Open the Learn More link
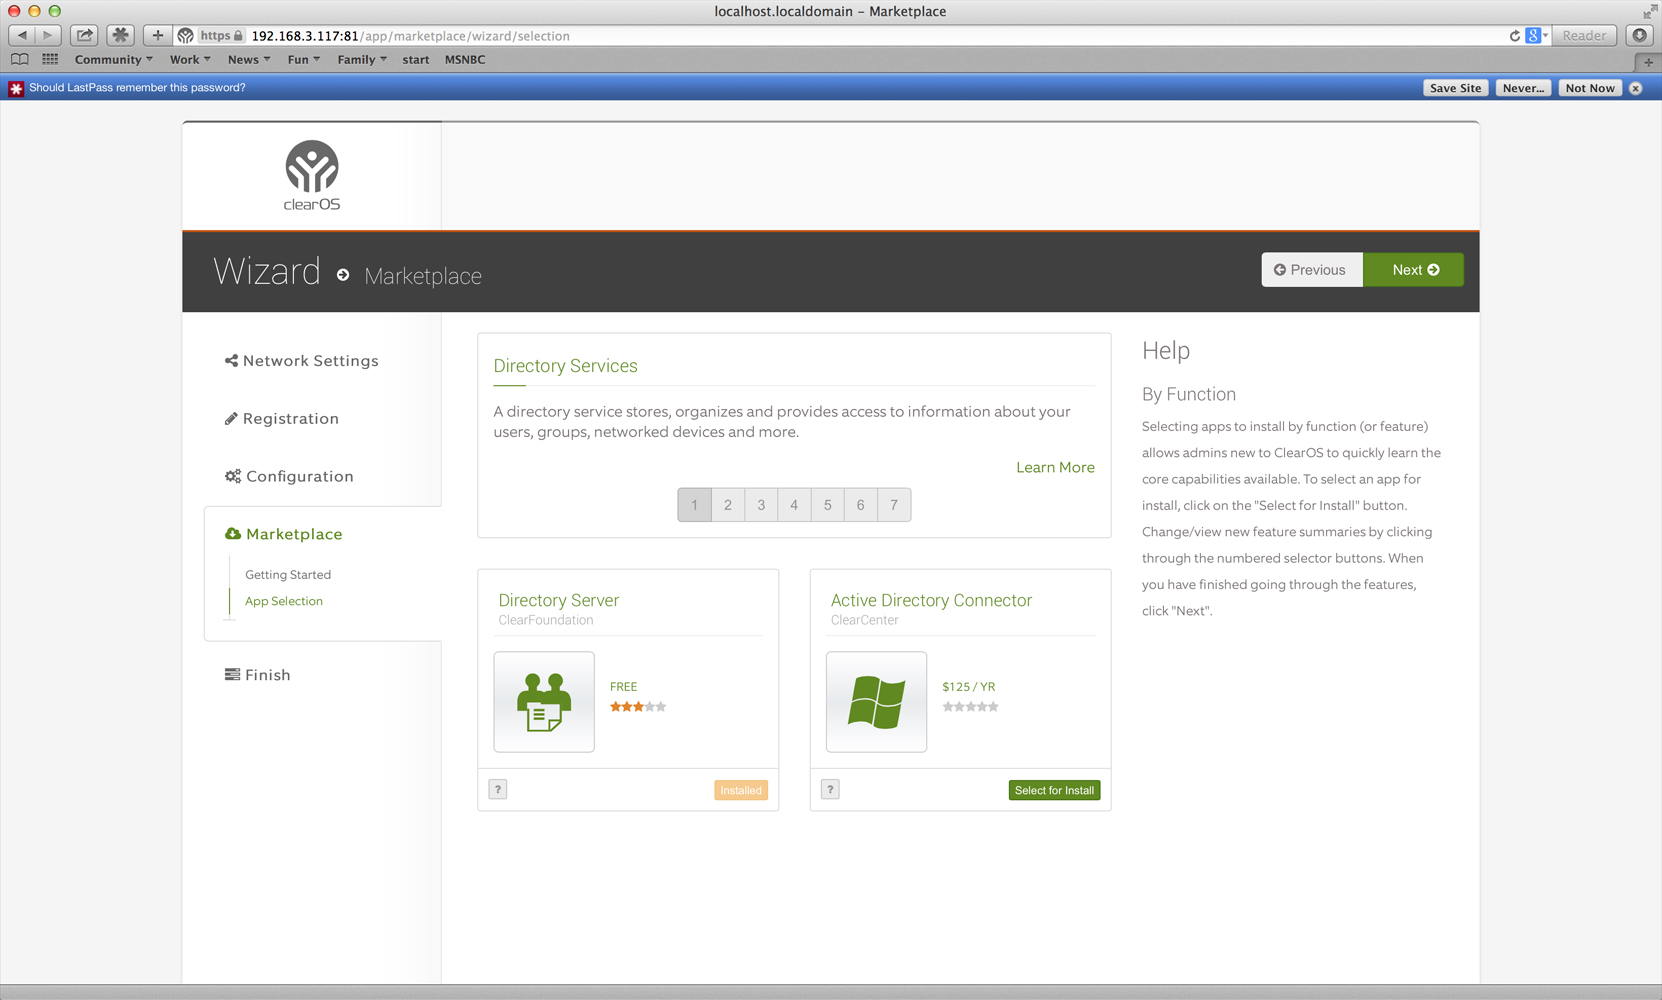This screenshot has height=1000, width=1662. coord(1055,467)
